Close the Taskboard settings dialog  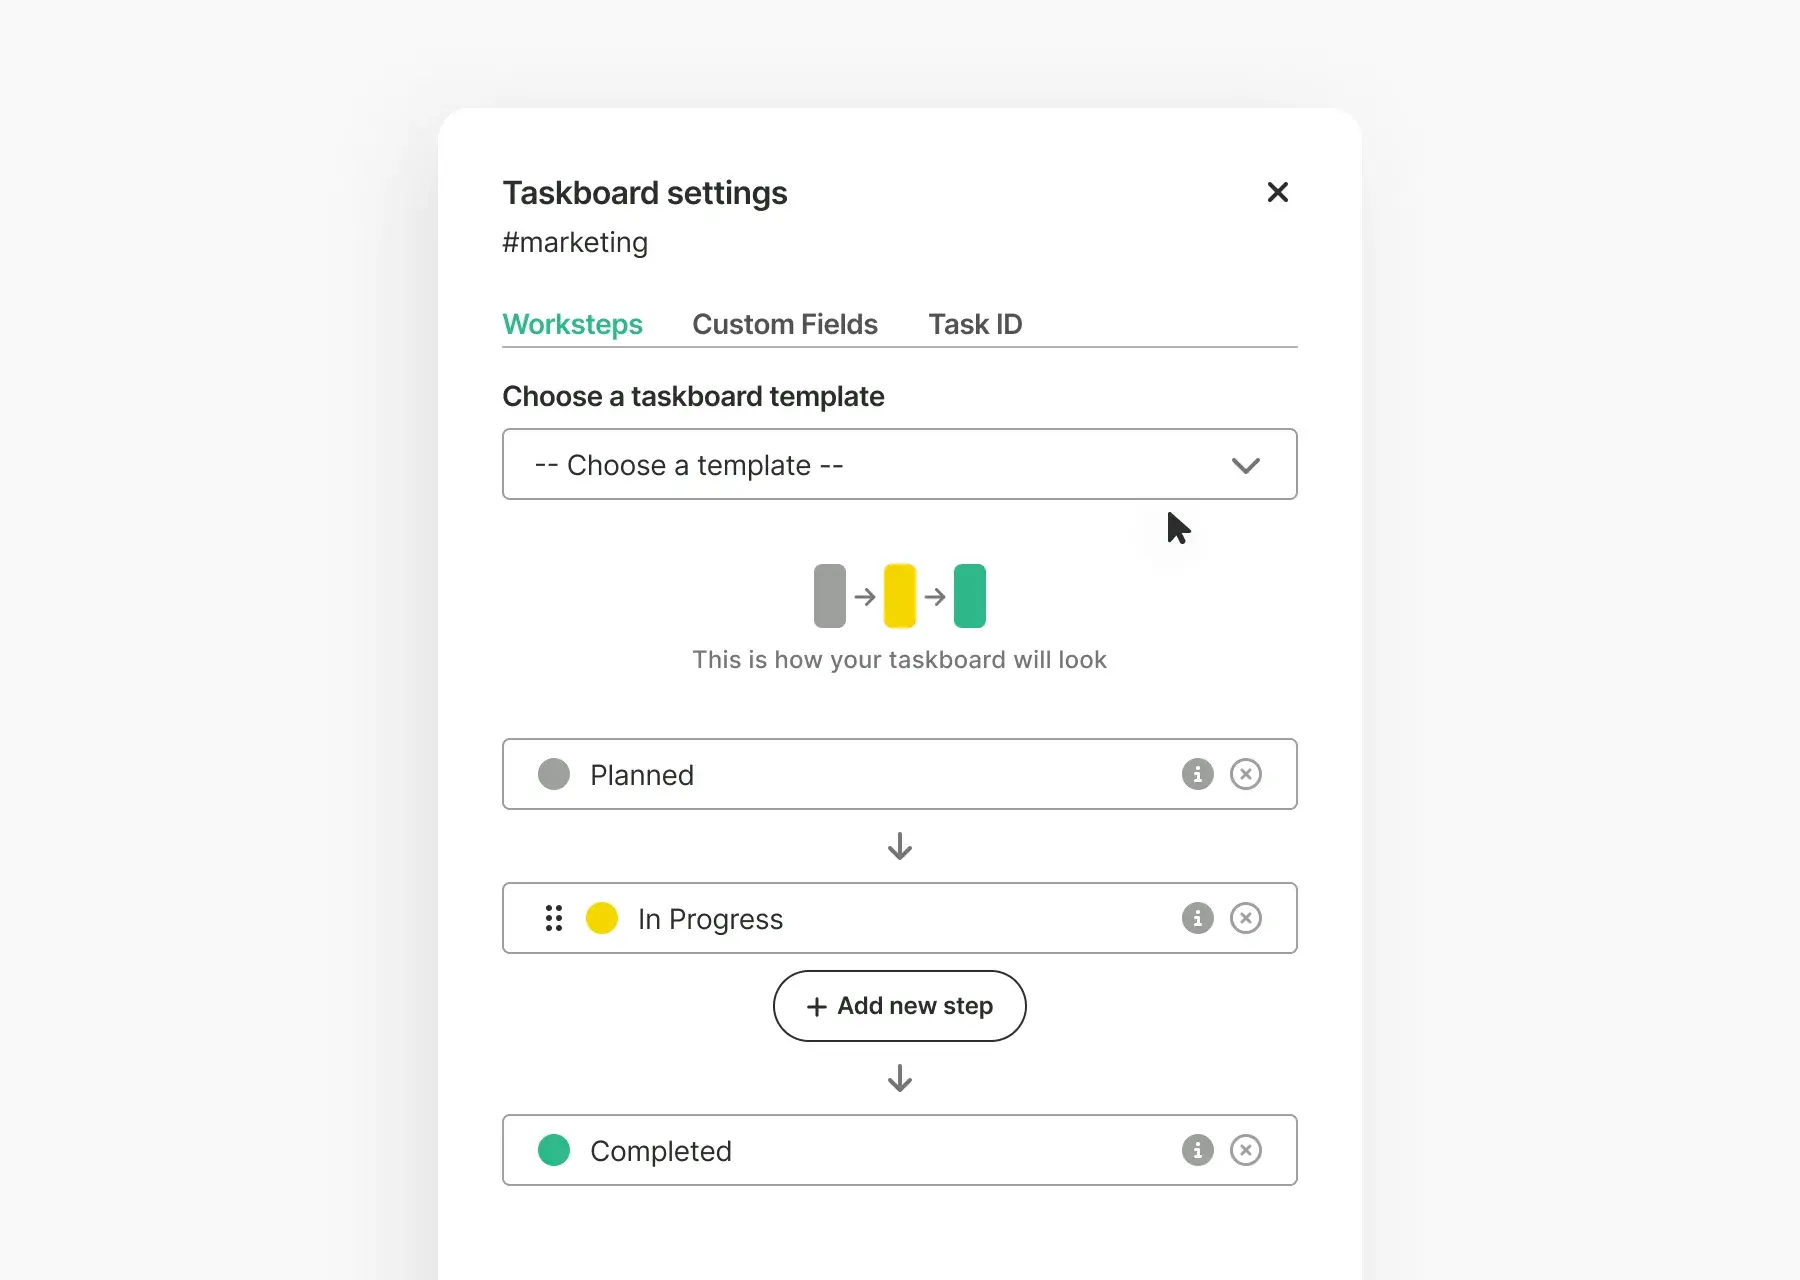(1277, 192)
